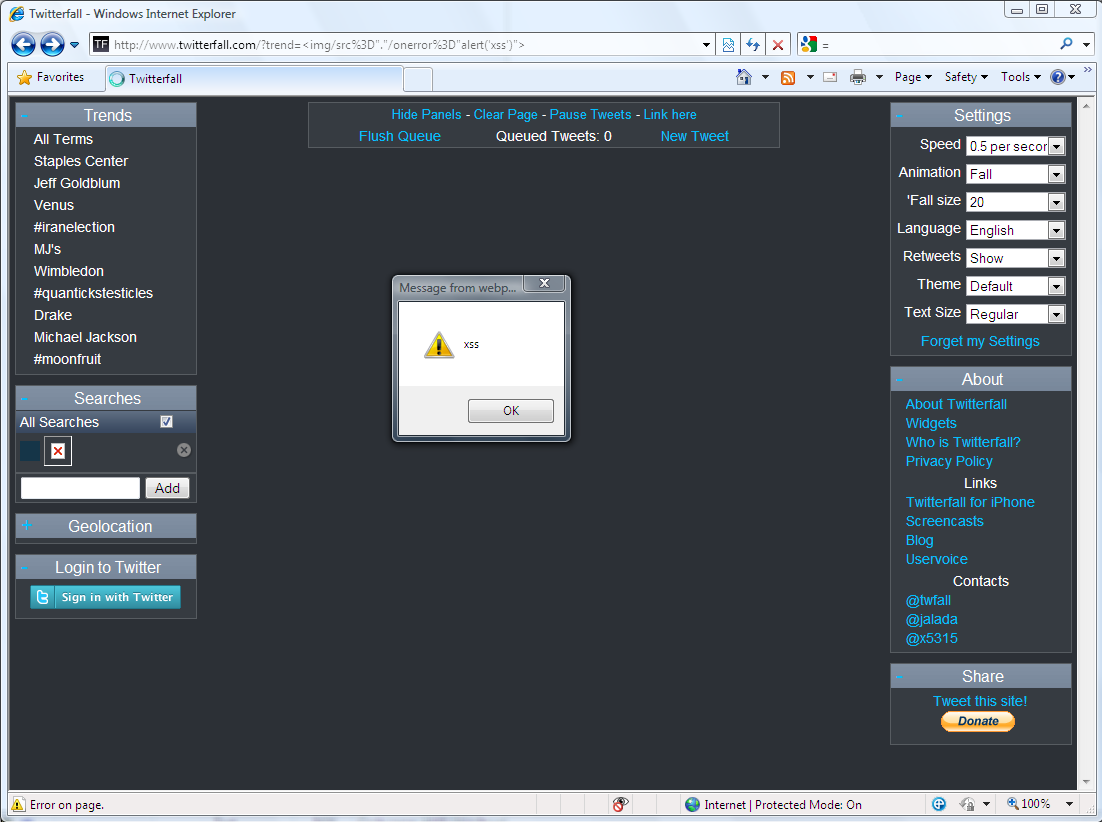
Task: Click the Compatibility View icon
Action: [729, 45]
